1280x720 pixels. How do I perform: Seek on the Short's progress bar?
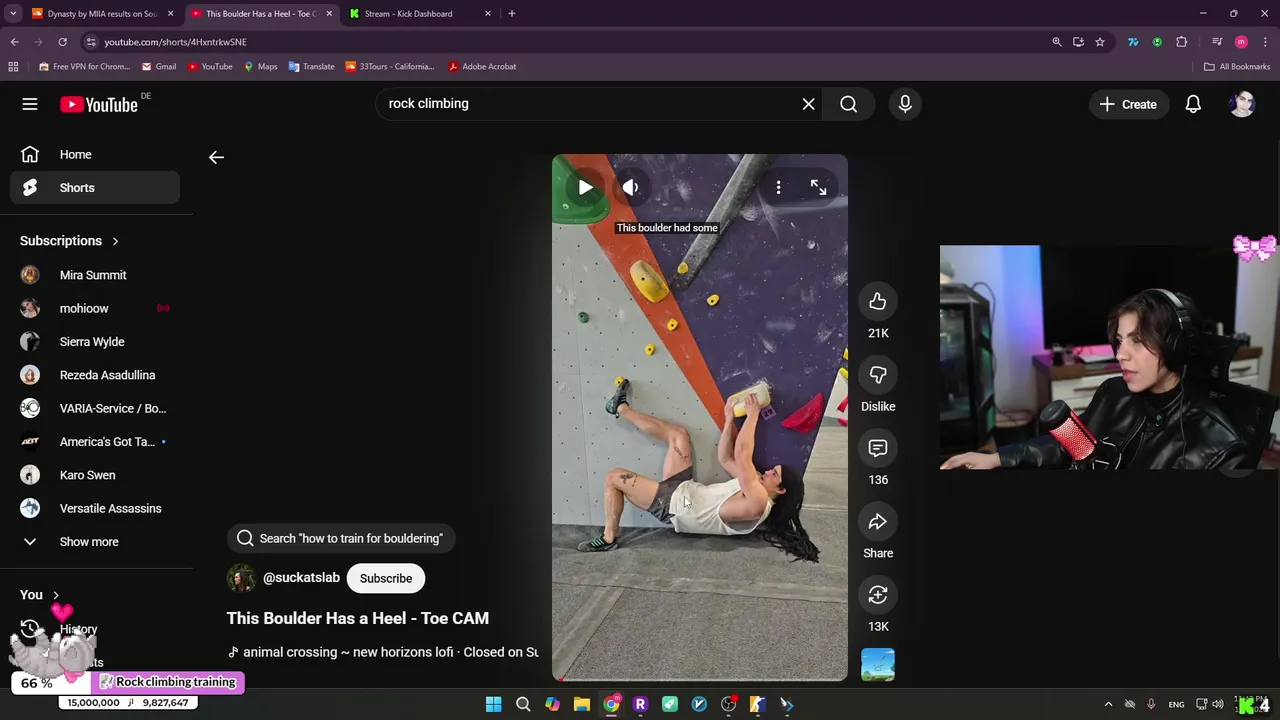pos(700,679)
